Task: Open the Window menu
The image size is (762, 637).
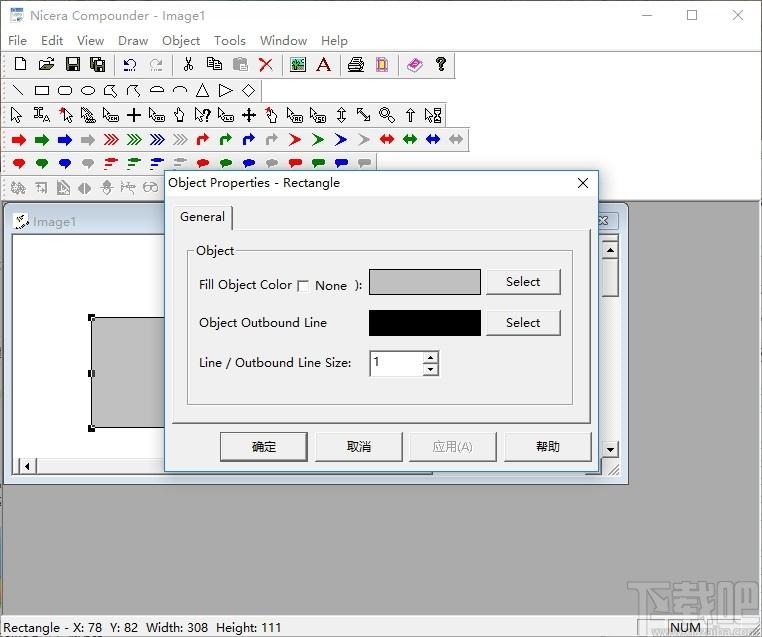Action: coord(283,40)
